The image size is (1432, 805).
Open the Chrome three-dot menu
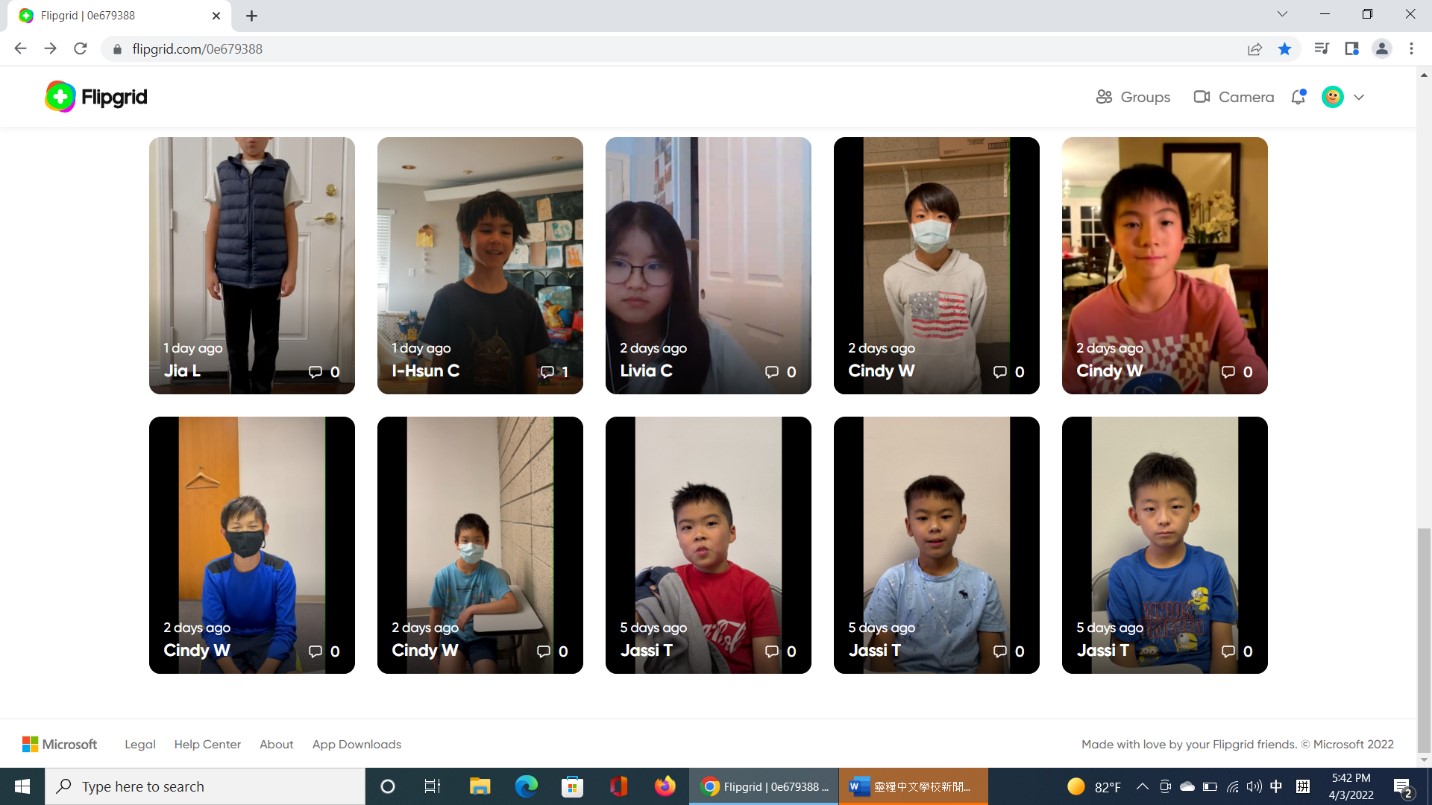[1411, 49]
